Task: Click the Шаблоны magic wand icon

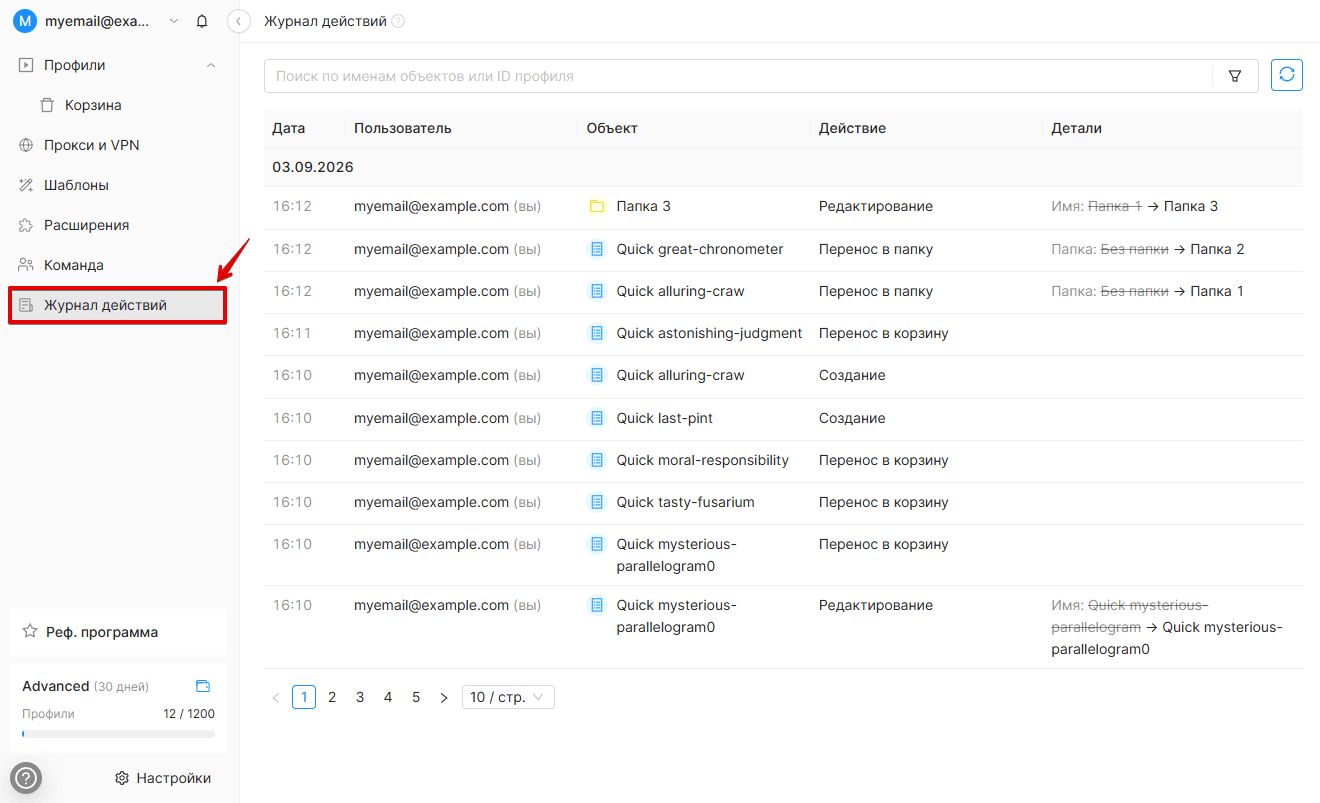Action: (x=26, y=185)
